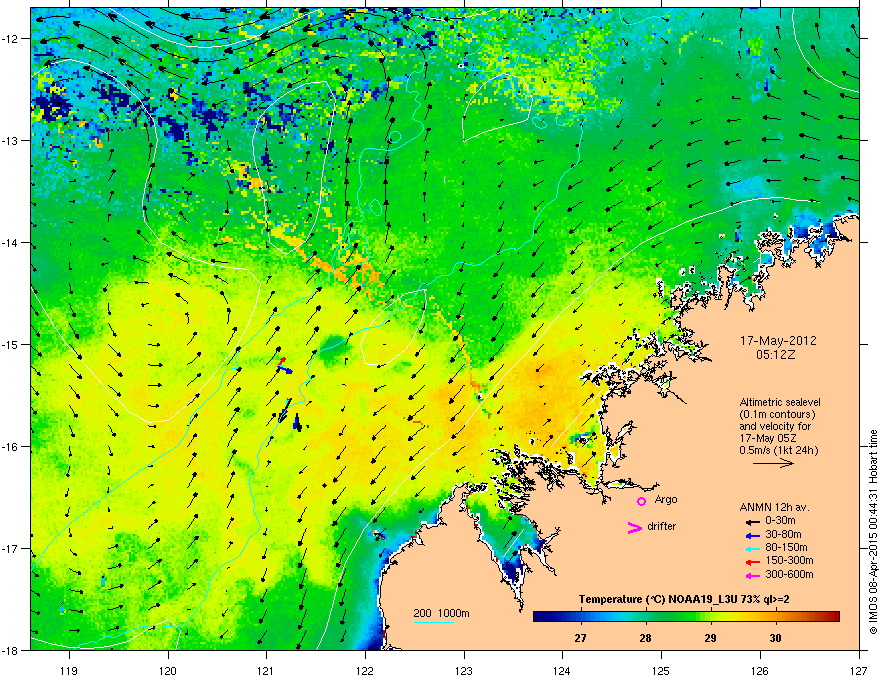This screenshot has width=880, height=680.
Task: Click the text '0.5m/s (1kt 24h)'
Action: coord(778,450)
